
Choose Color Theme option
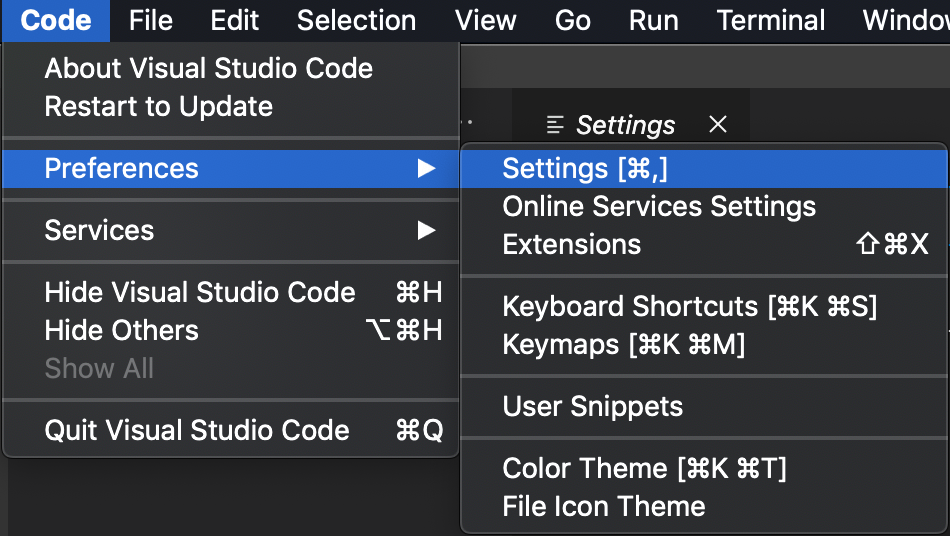703,468
